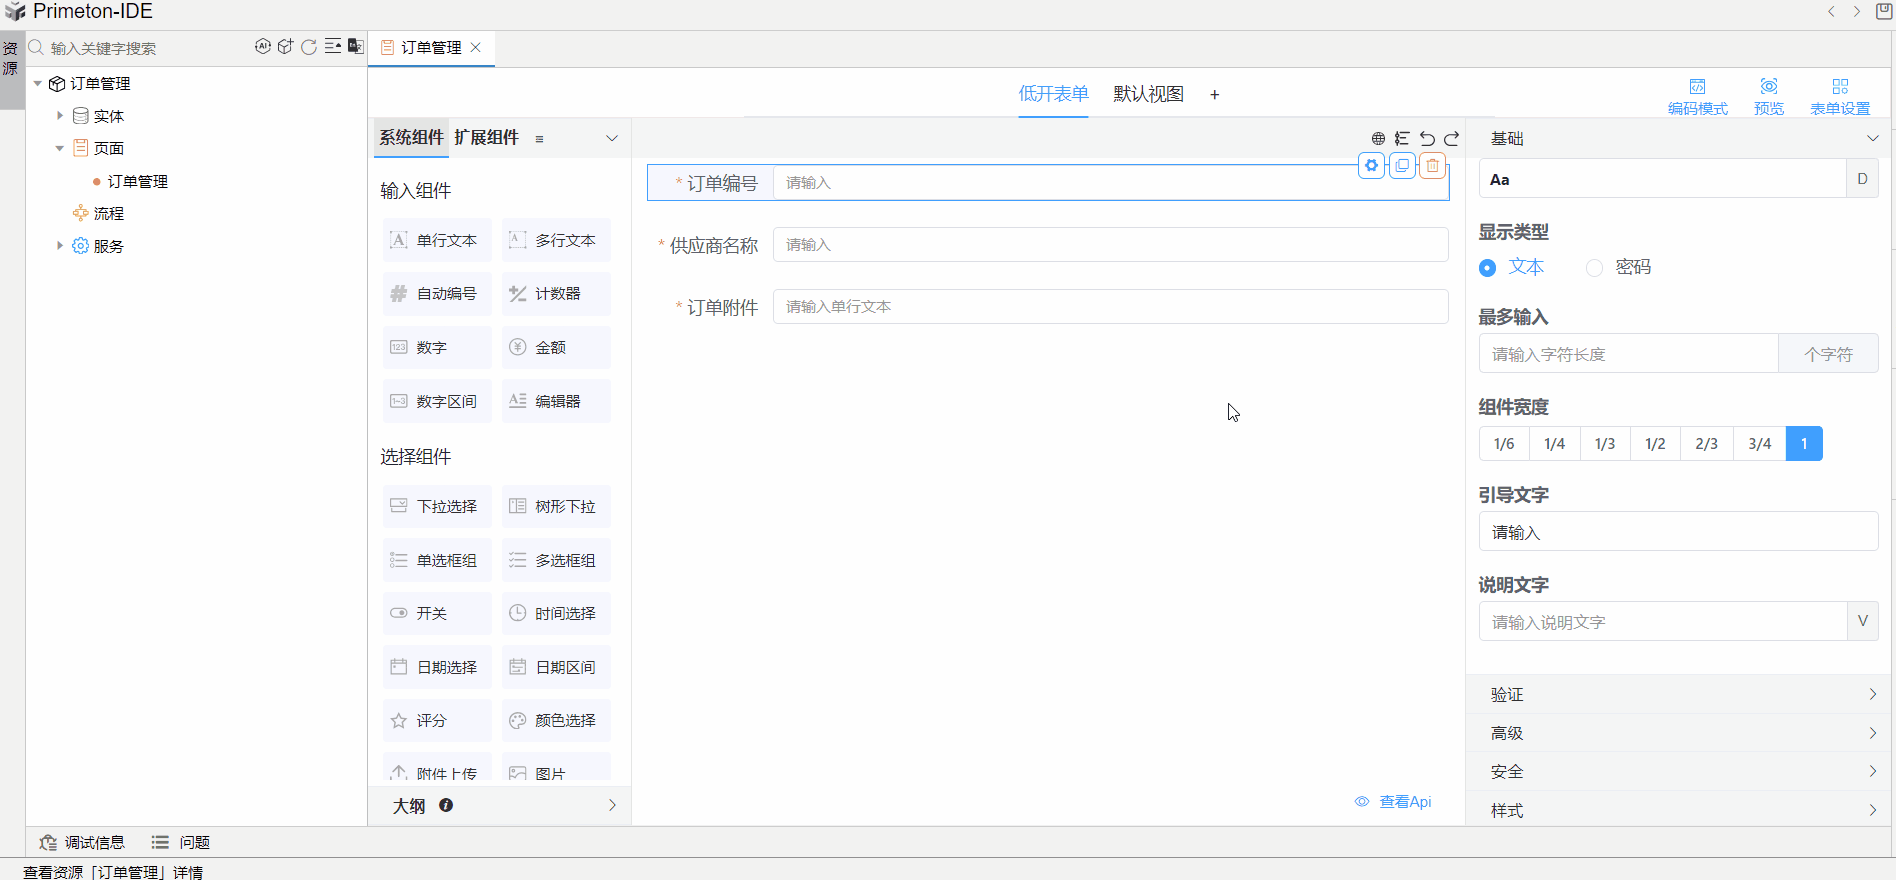
Task: Click the redo arrow in canvas toolbar
Action: pyautogui.click(x=1451, y=139)
